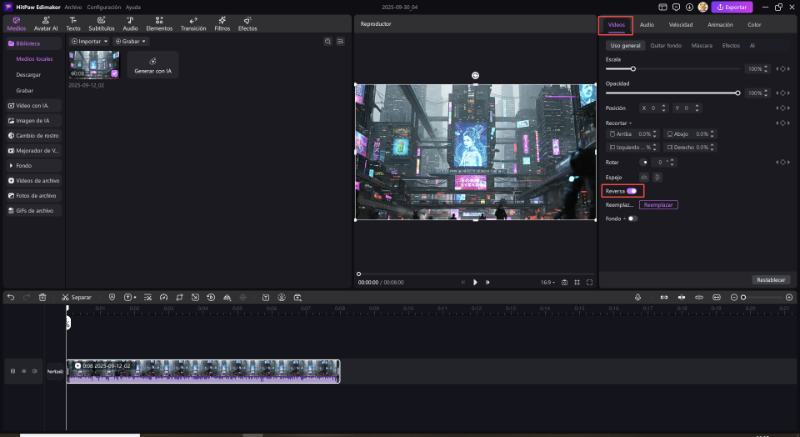Click the Reemplazar button
This screenshot has height=437, width=800.
pos(658,204)
